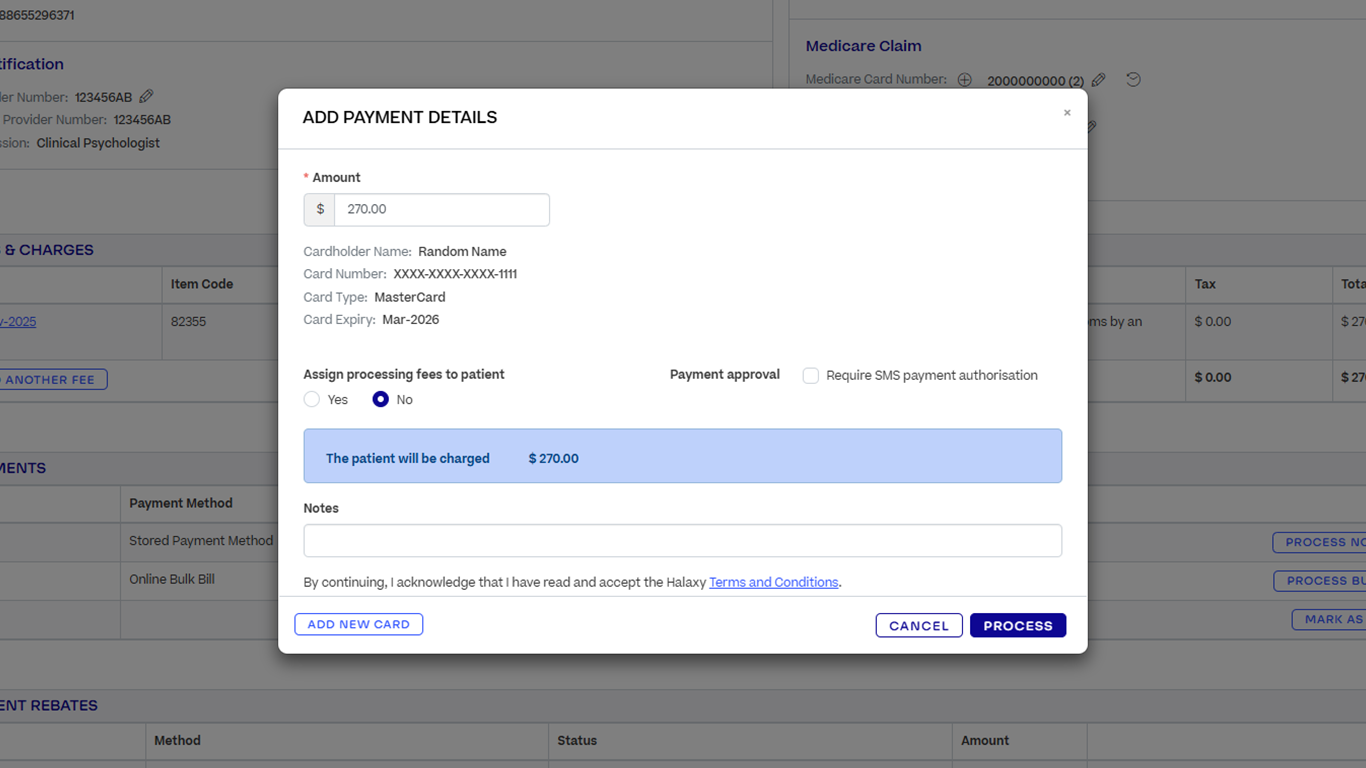Close the Add Payment Details dialog with X

tap(1067, 113)
